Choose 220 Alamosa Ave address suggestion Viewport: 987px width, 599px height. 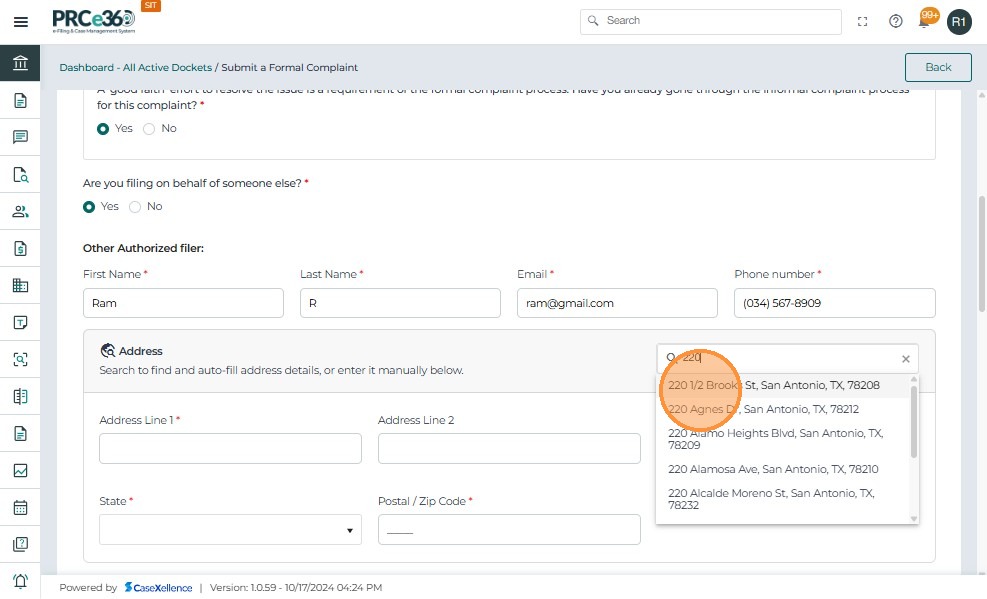pos(773,469)
